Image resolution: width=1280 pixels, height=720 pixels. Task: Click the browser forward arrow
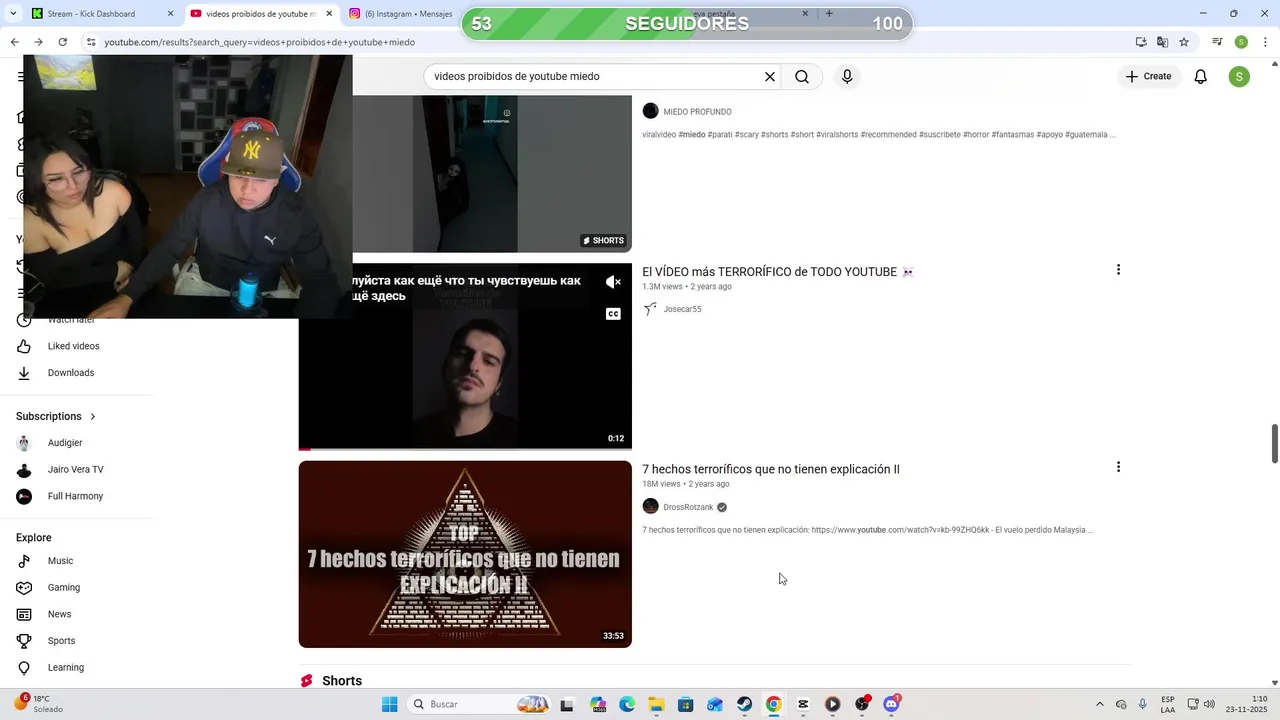coord(38,42)
